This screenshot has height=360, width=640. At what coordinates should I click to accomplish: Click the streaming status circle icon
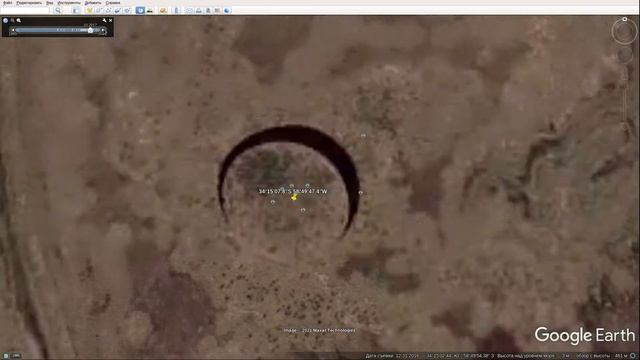633,356
